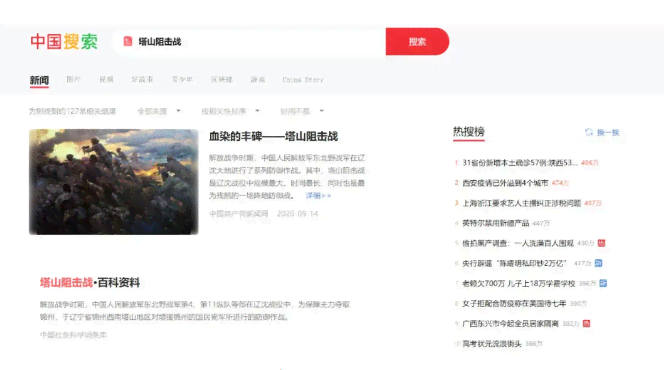
Task: Open hot search 31省份新增本土确诊57例
Action: coord(520,163)
